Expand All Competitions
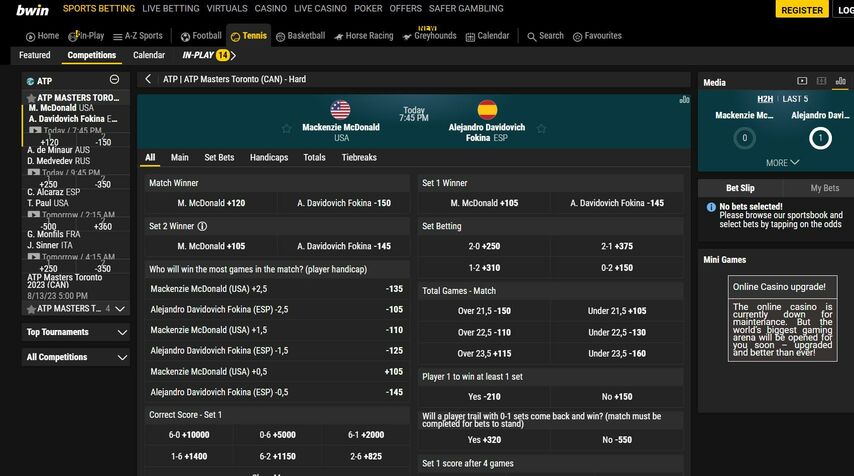The height and width of the screenshot is (476, 854). pos(123,357)
